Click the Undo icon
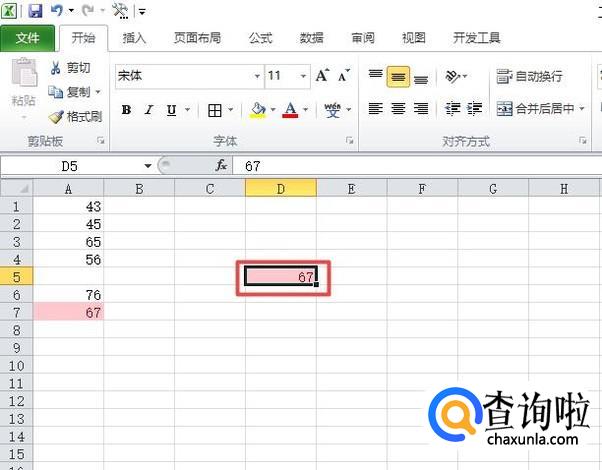Image resolution: width=602 pixels, height=470 pixels. tap(57, 10)
